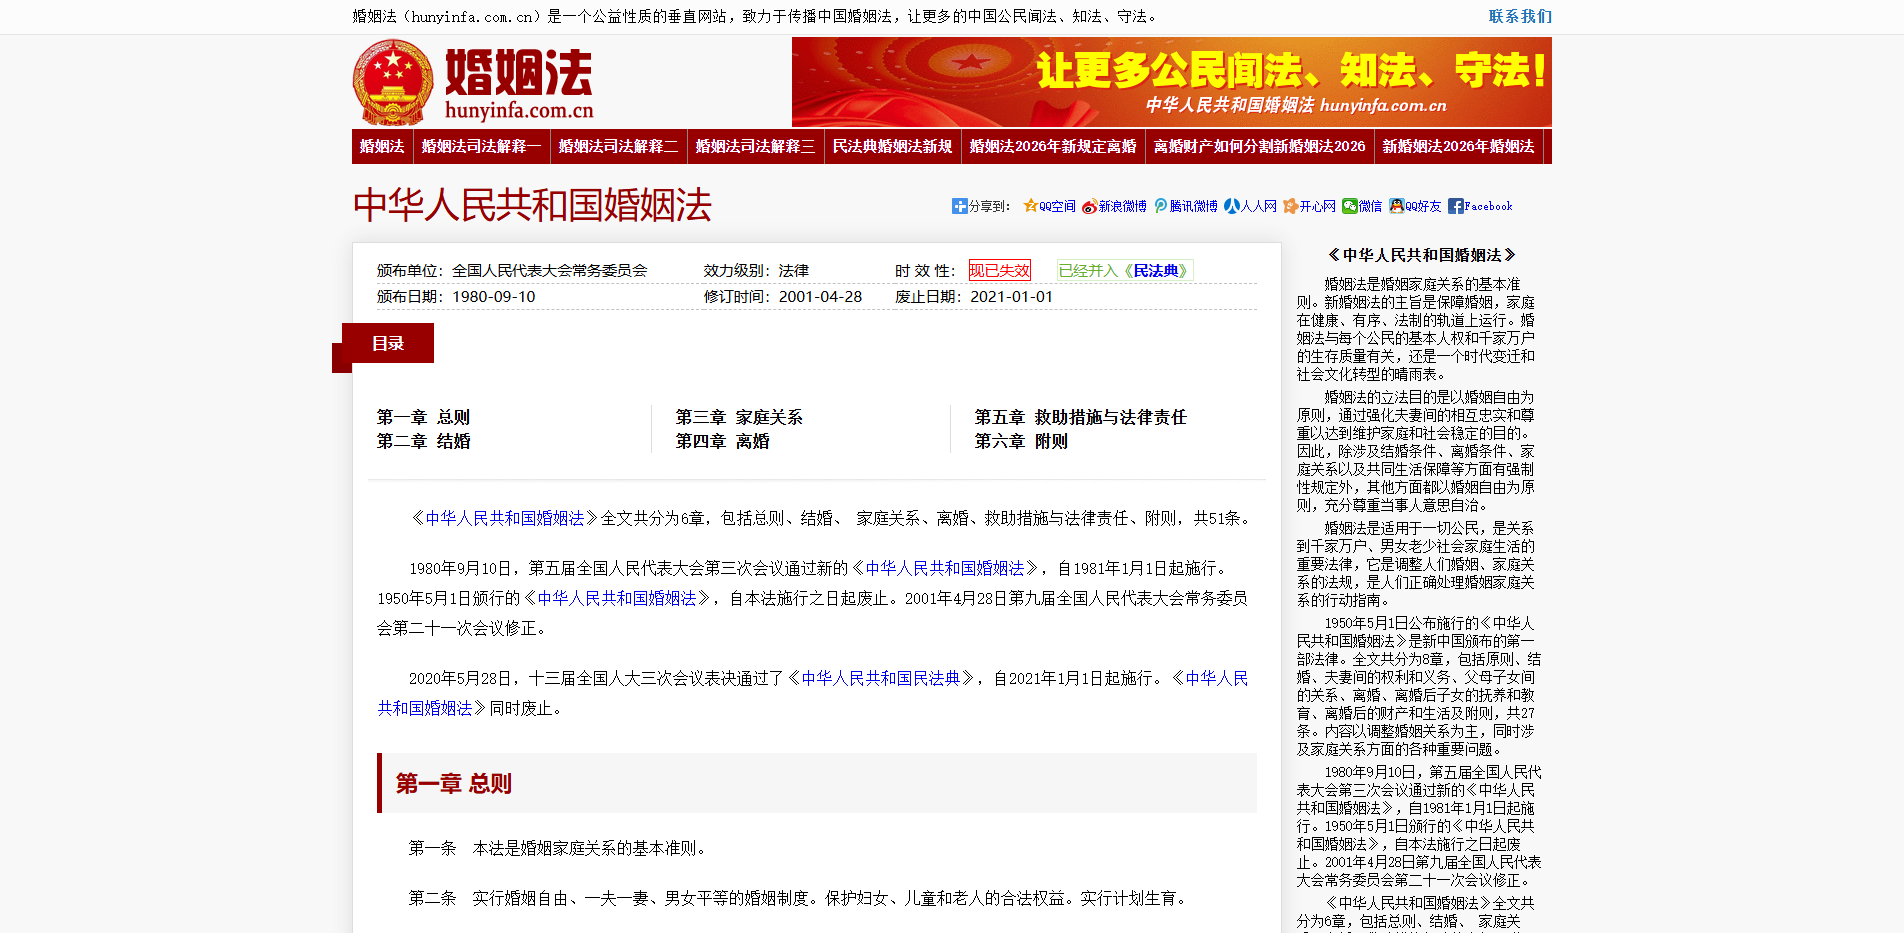Select 第一章 总则 from the 目录
Screen dimensions: 1904x933
[x=423, y=417]
